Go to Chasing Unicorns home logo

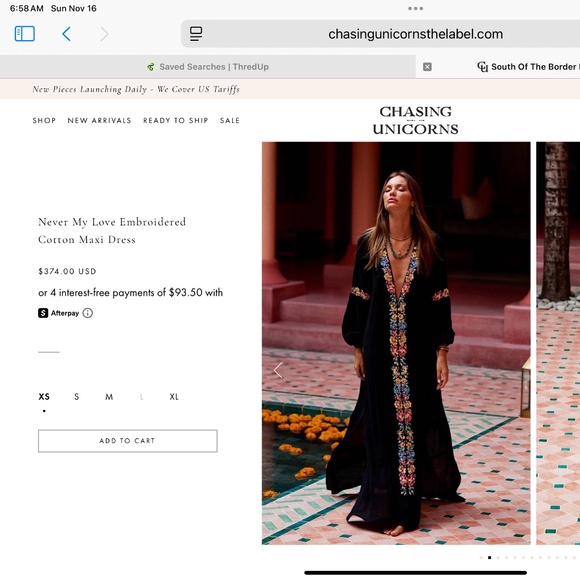click(415, 120)
